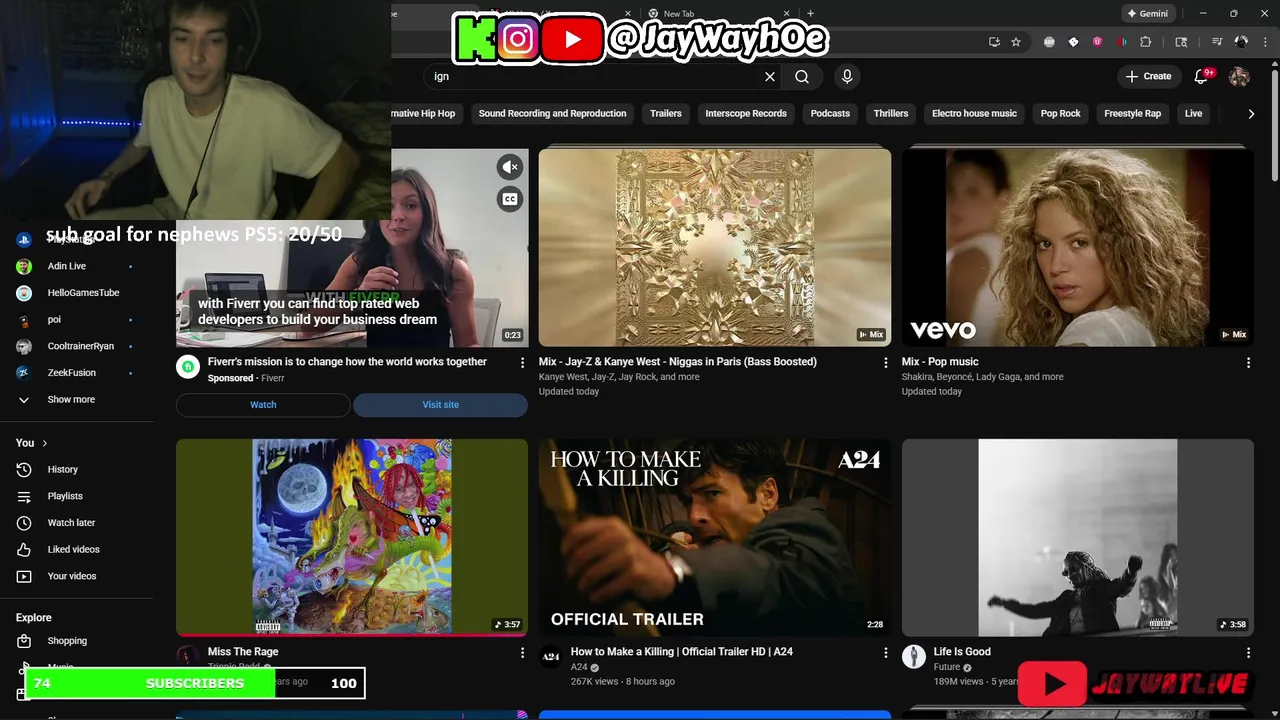Select Sound Recording and Reproduction chip
The height and width of the screenshot is (720, 1280).
point(553,114)
